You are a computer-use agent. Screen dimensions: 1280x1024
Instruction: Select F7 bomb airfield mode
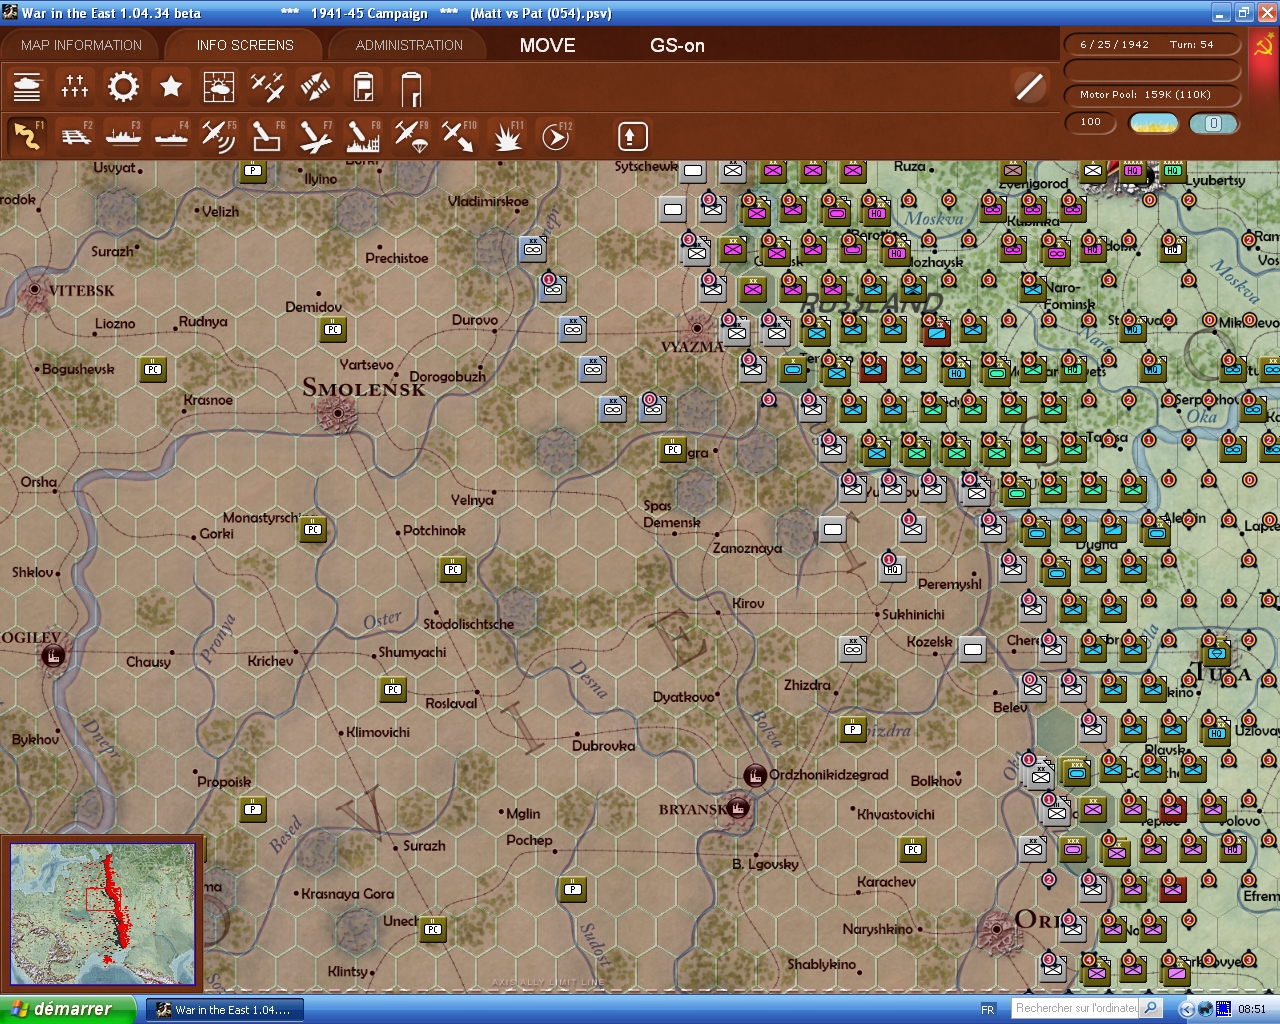pyautogui.click(x=315, y=136)
